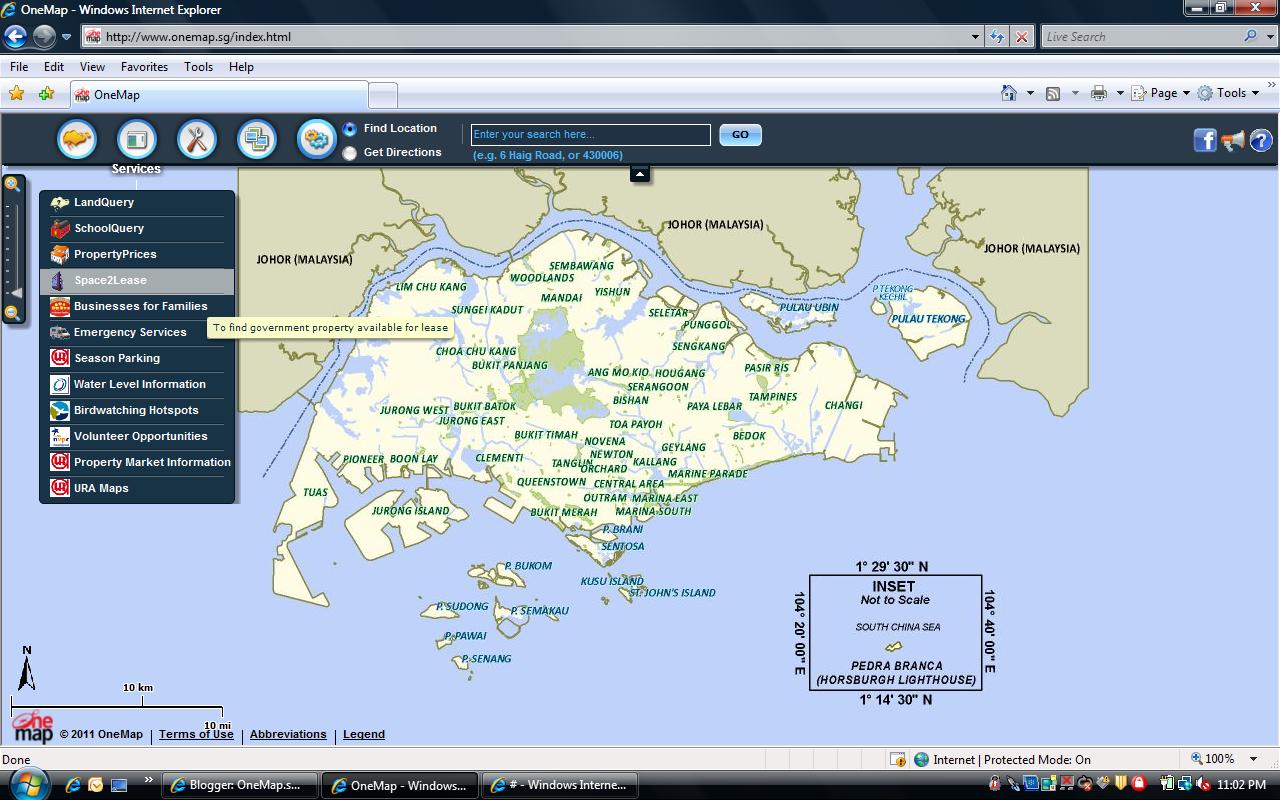
Task: Select the Get Directions radio button
Action: point(350,153)
